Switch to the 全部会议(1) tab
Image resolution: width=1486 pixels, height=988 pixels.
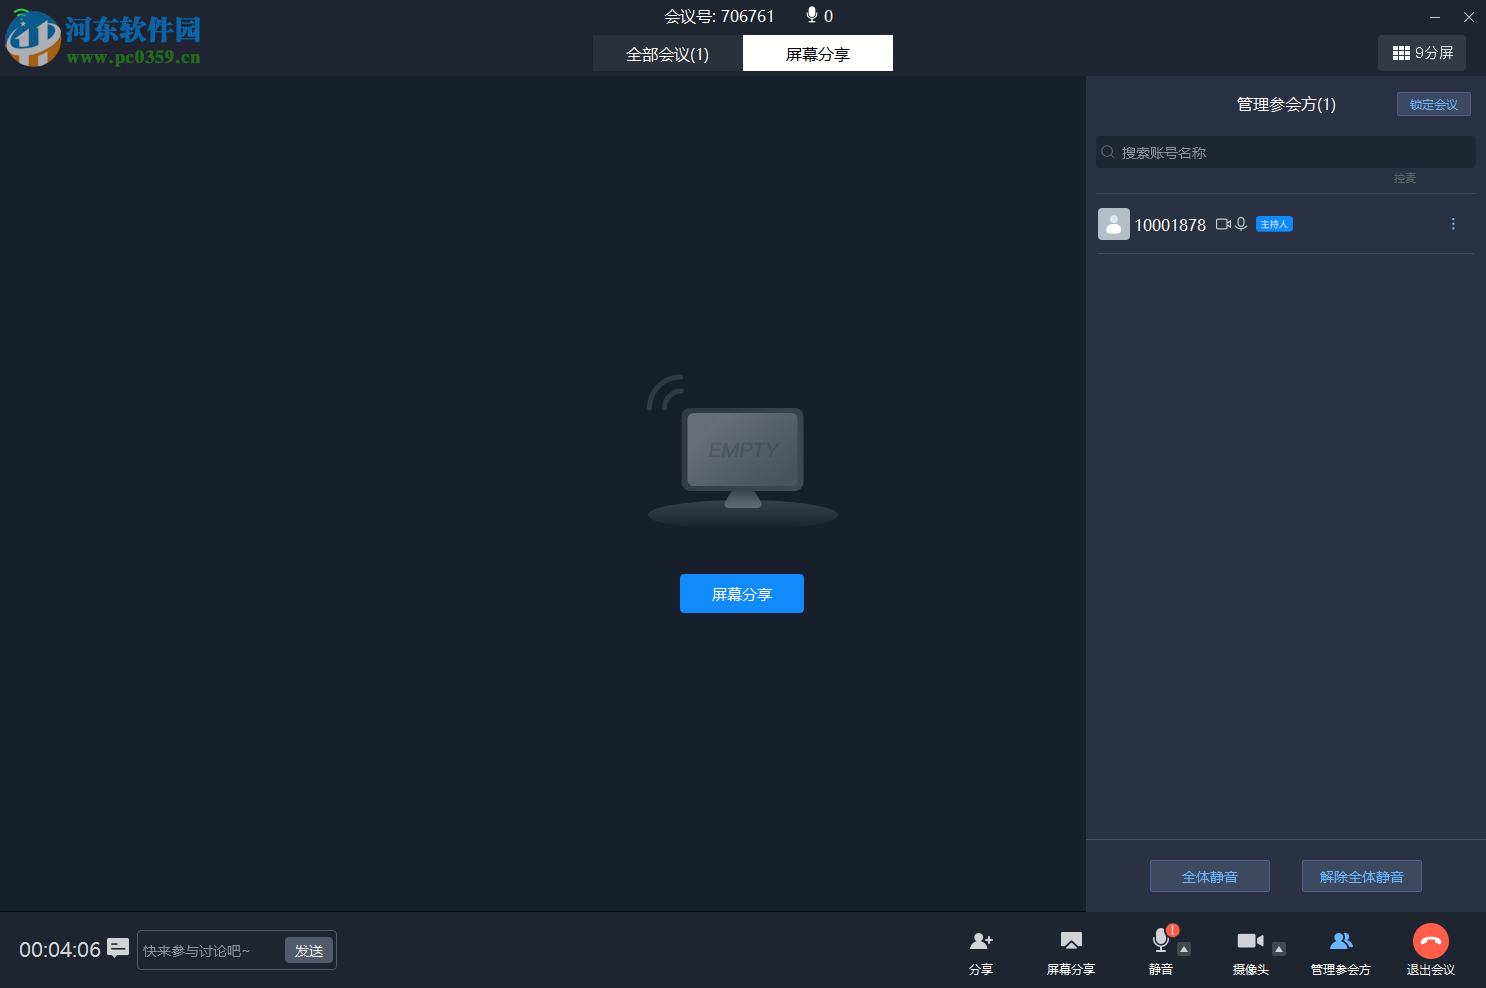667,54
